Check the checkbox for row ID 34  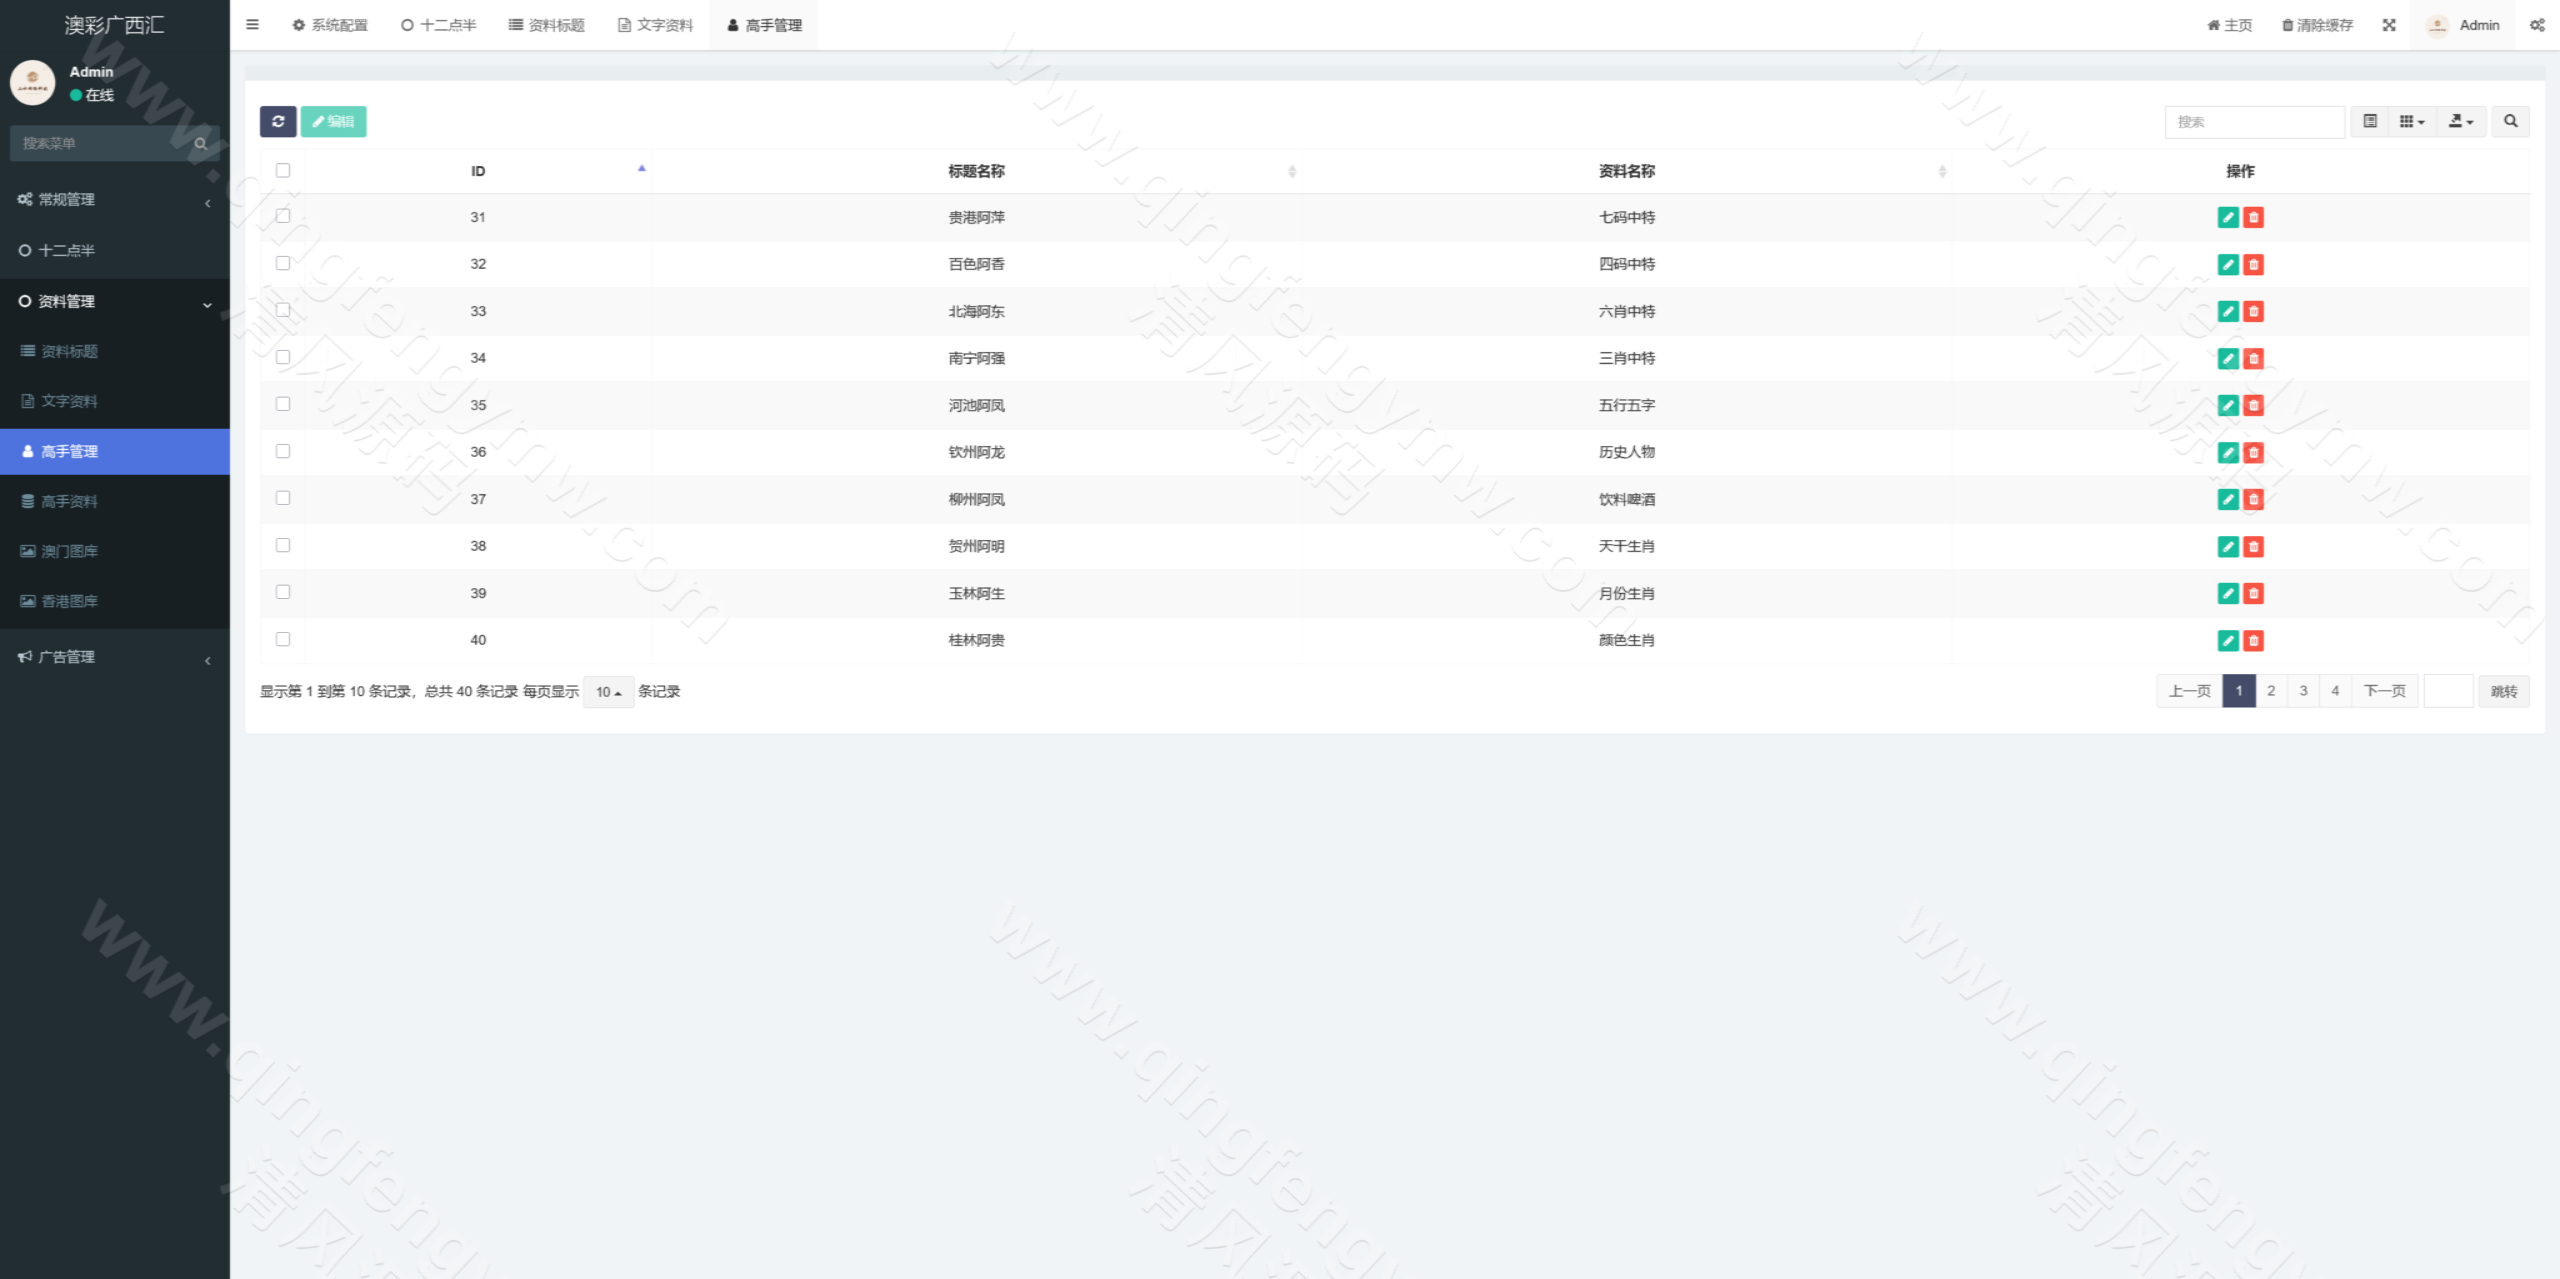click(283, 357)
